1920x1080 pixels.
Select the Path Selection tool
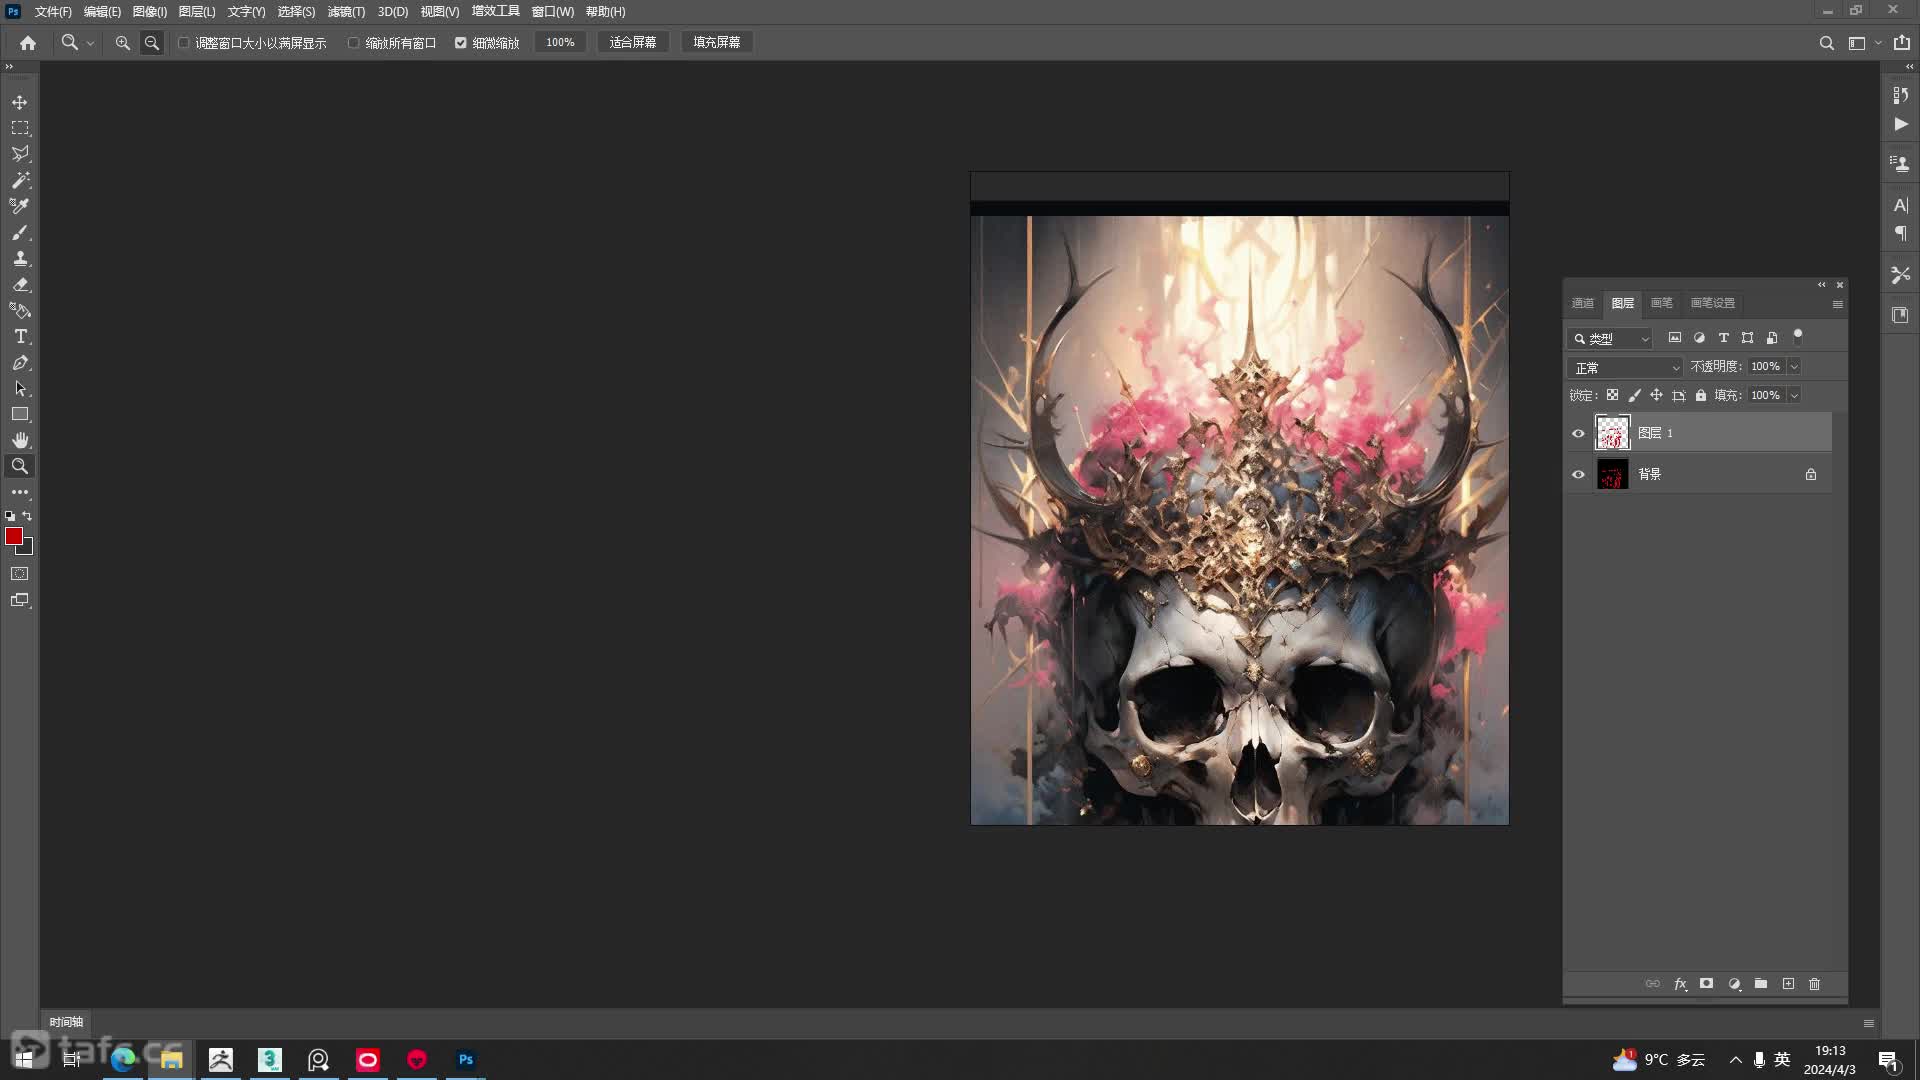tap(20, 388)
